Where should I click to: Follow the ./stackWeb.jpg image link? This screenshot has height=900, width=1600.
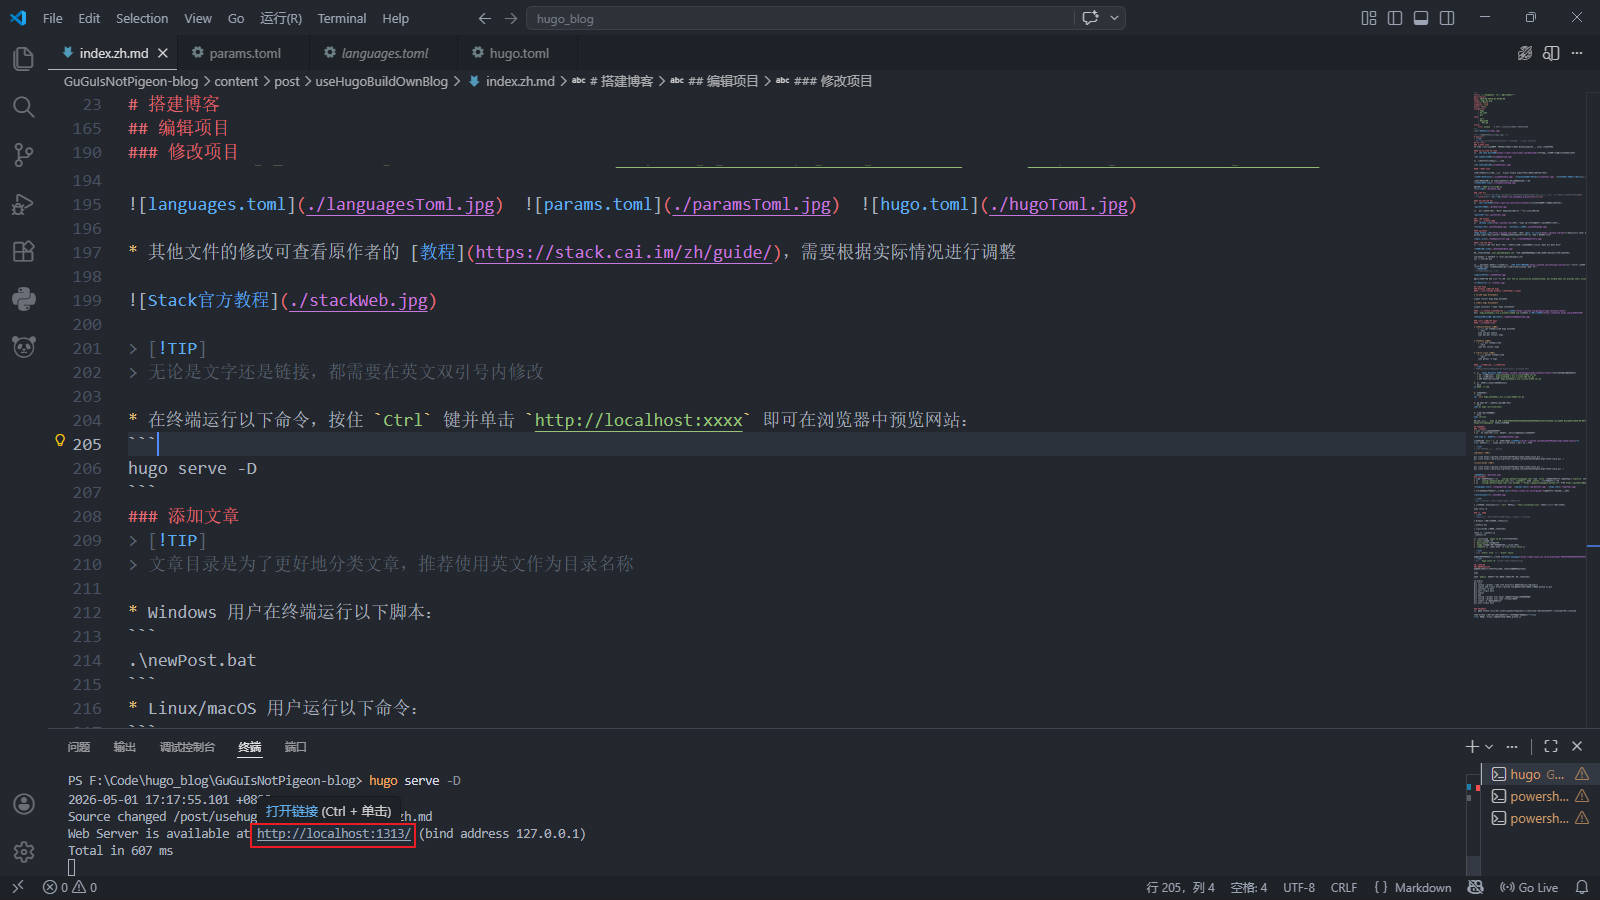click(359, 301)
